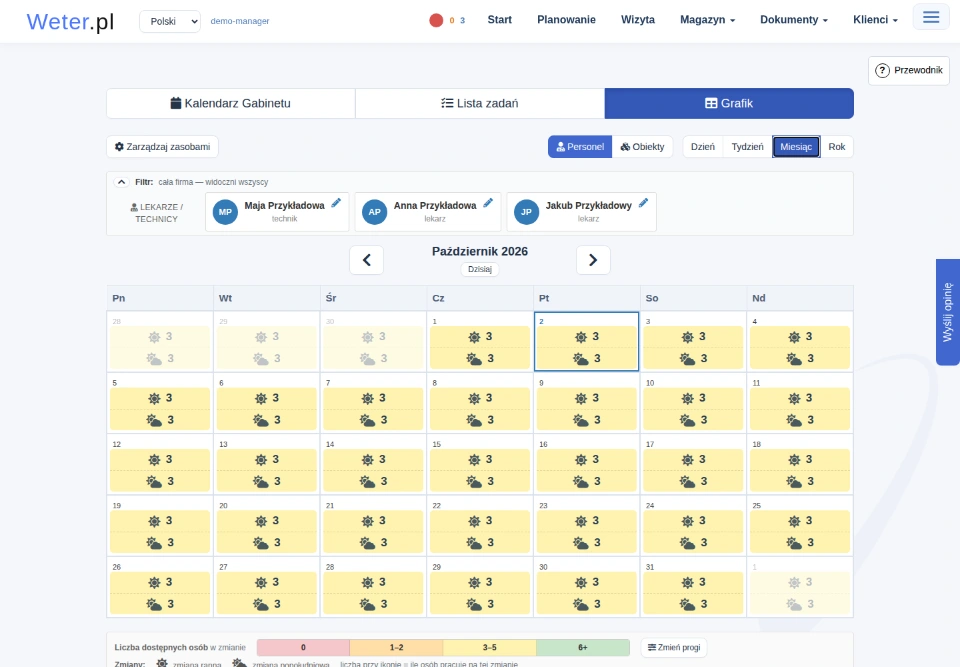Click morning shift sun icon on October 1
Viewport: 960px width, 667px height.
(x=474, y=337)
